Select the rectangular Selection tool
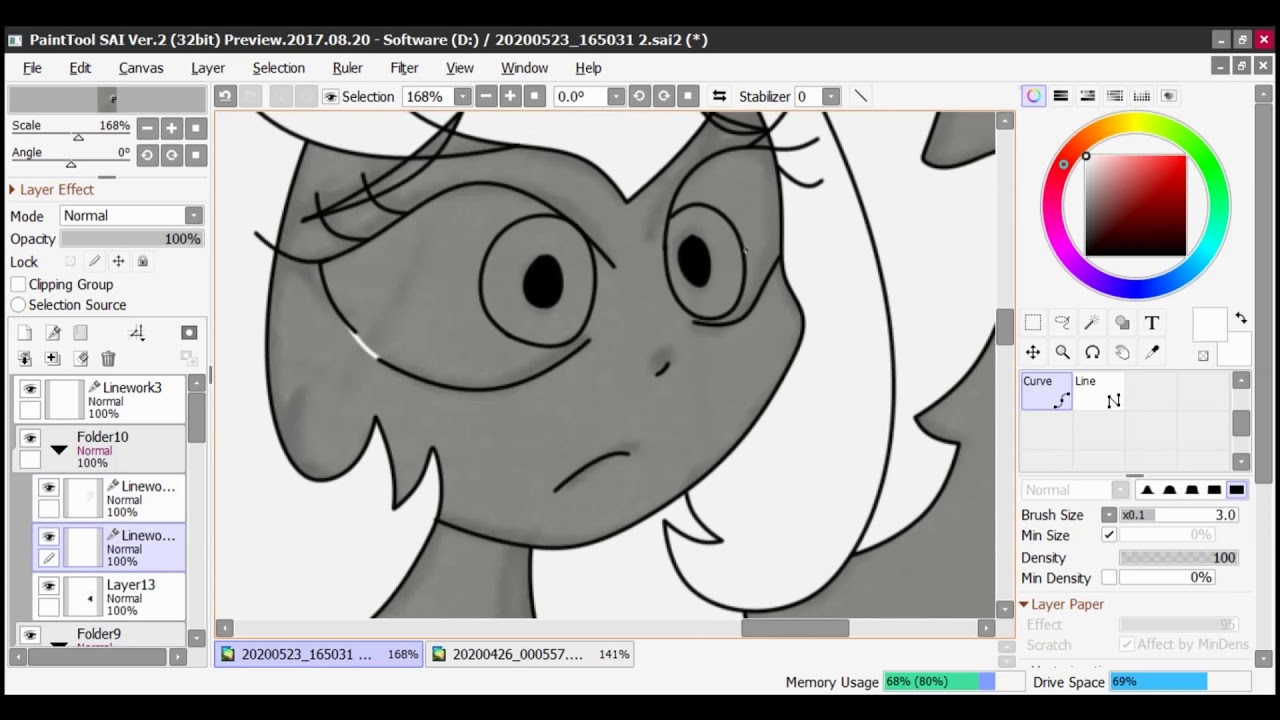This screenshot has height=720, width=1280. tap(1033, 323)
